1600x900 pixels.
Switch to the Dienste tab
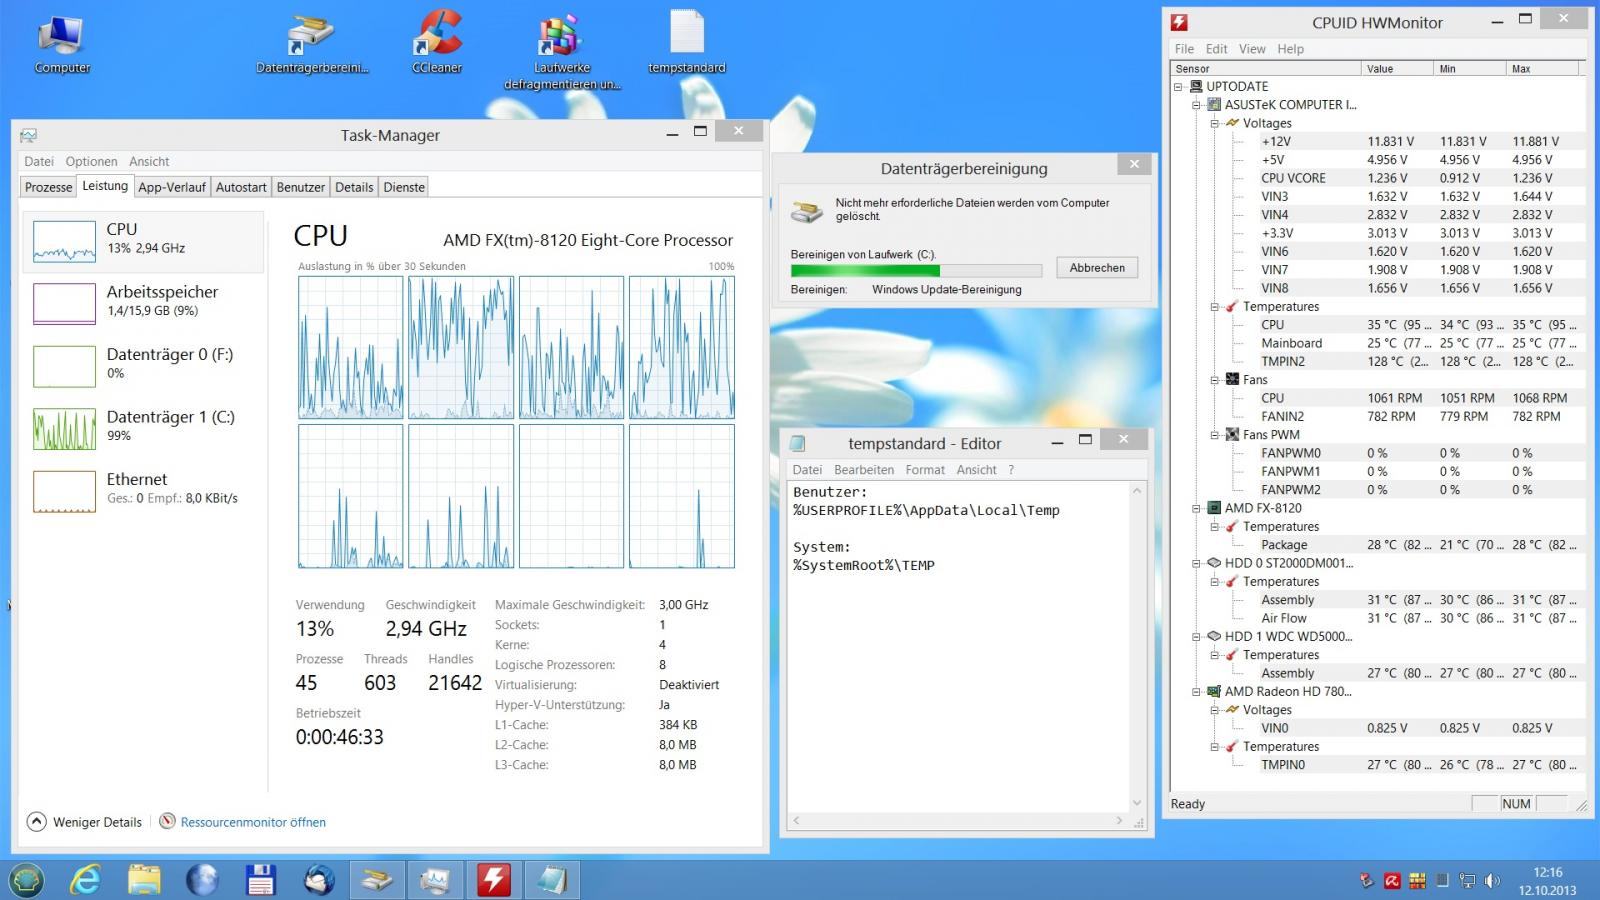(404, 187)
